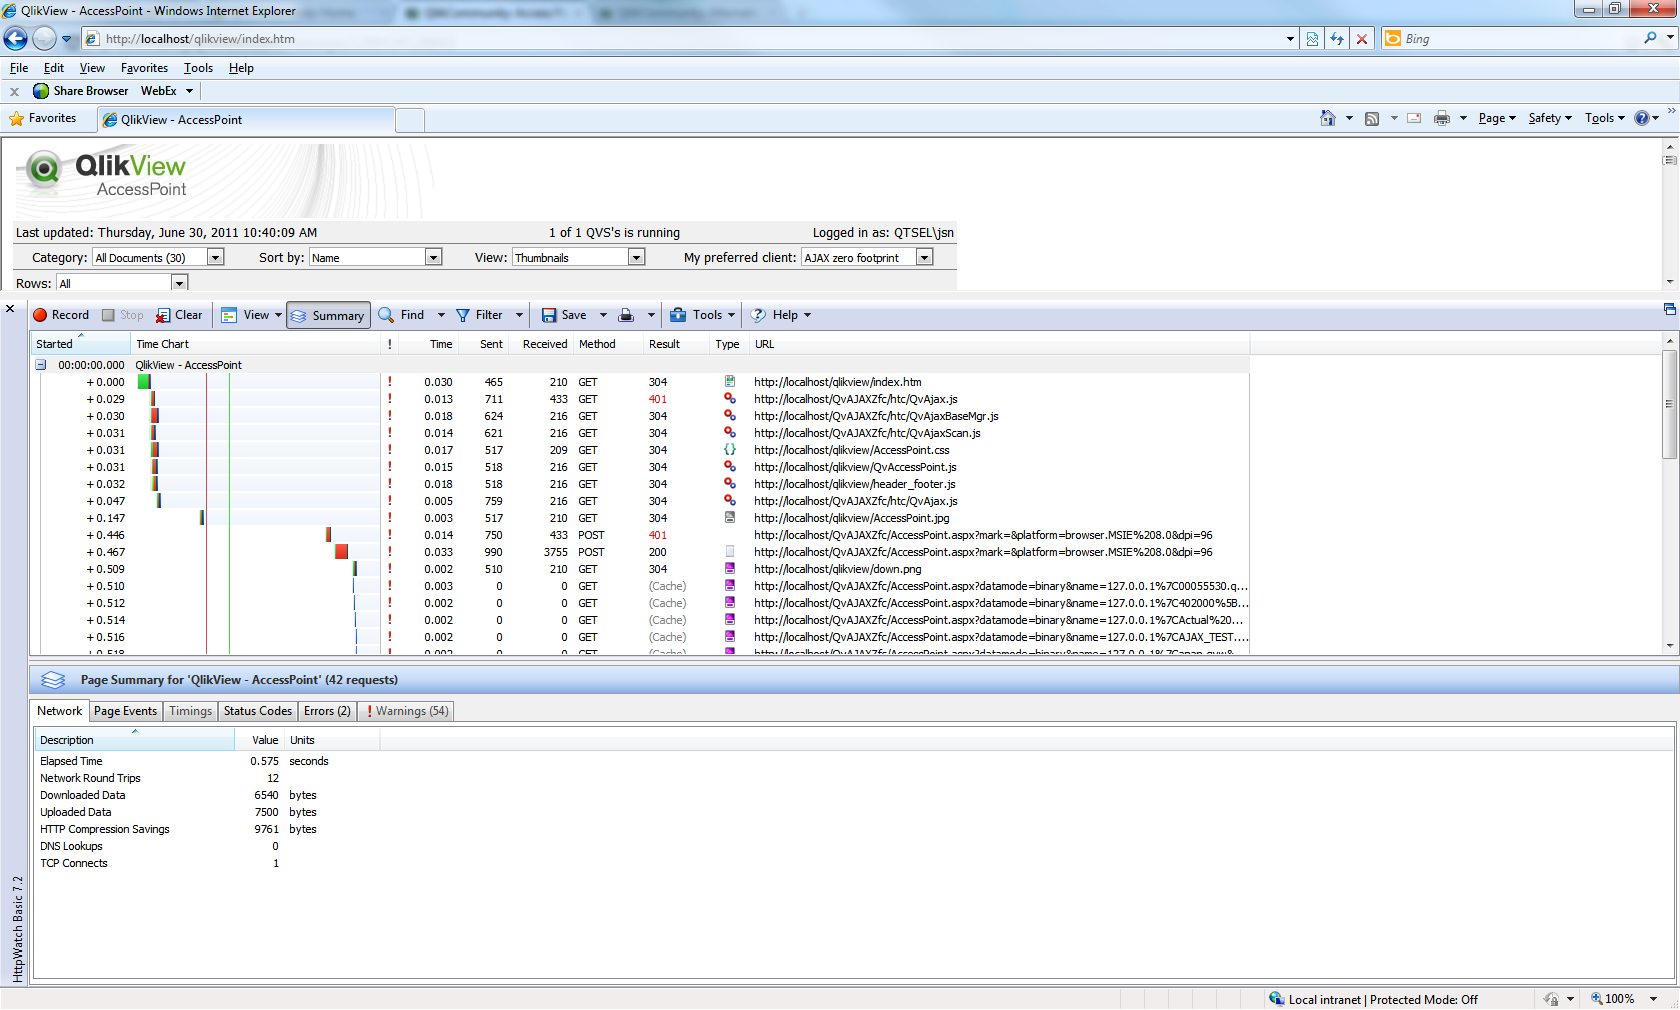
Task: Switch to the Timings tab
Action: (x=190, y=711)
